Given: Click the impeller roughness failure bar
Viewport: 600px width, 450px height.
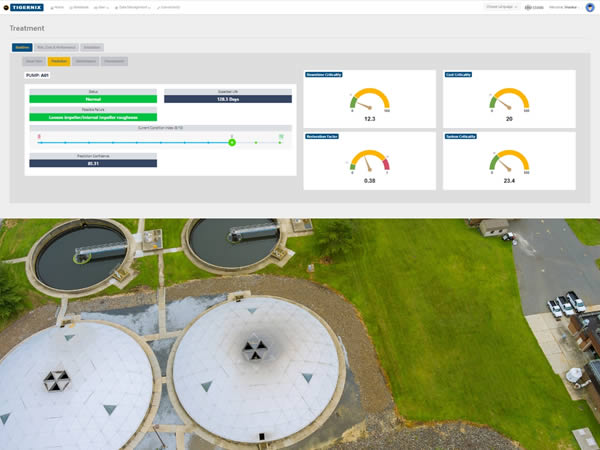Looking at the screenshot, I should tap(93, 117).
